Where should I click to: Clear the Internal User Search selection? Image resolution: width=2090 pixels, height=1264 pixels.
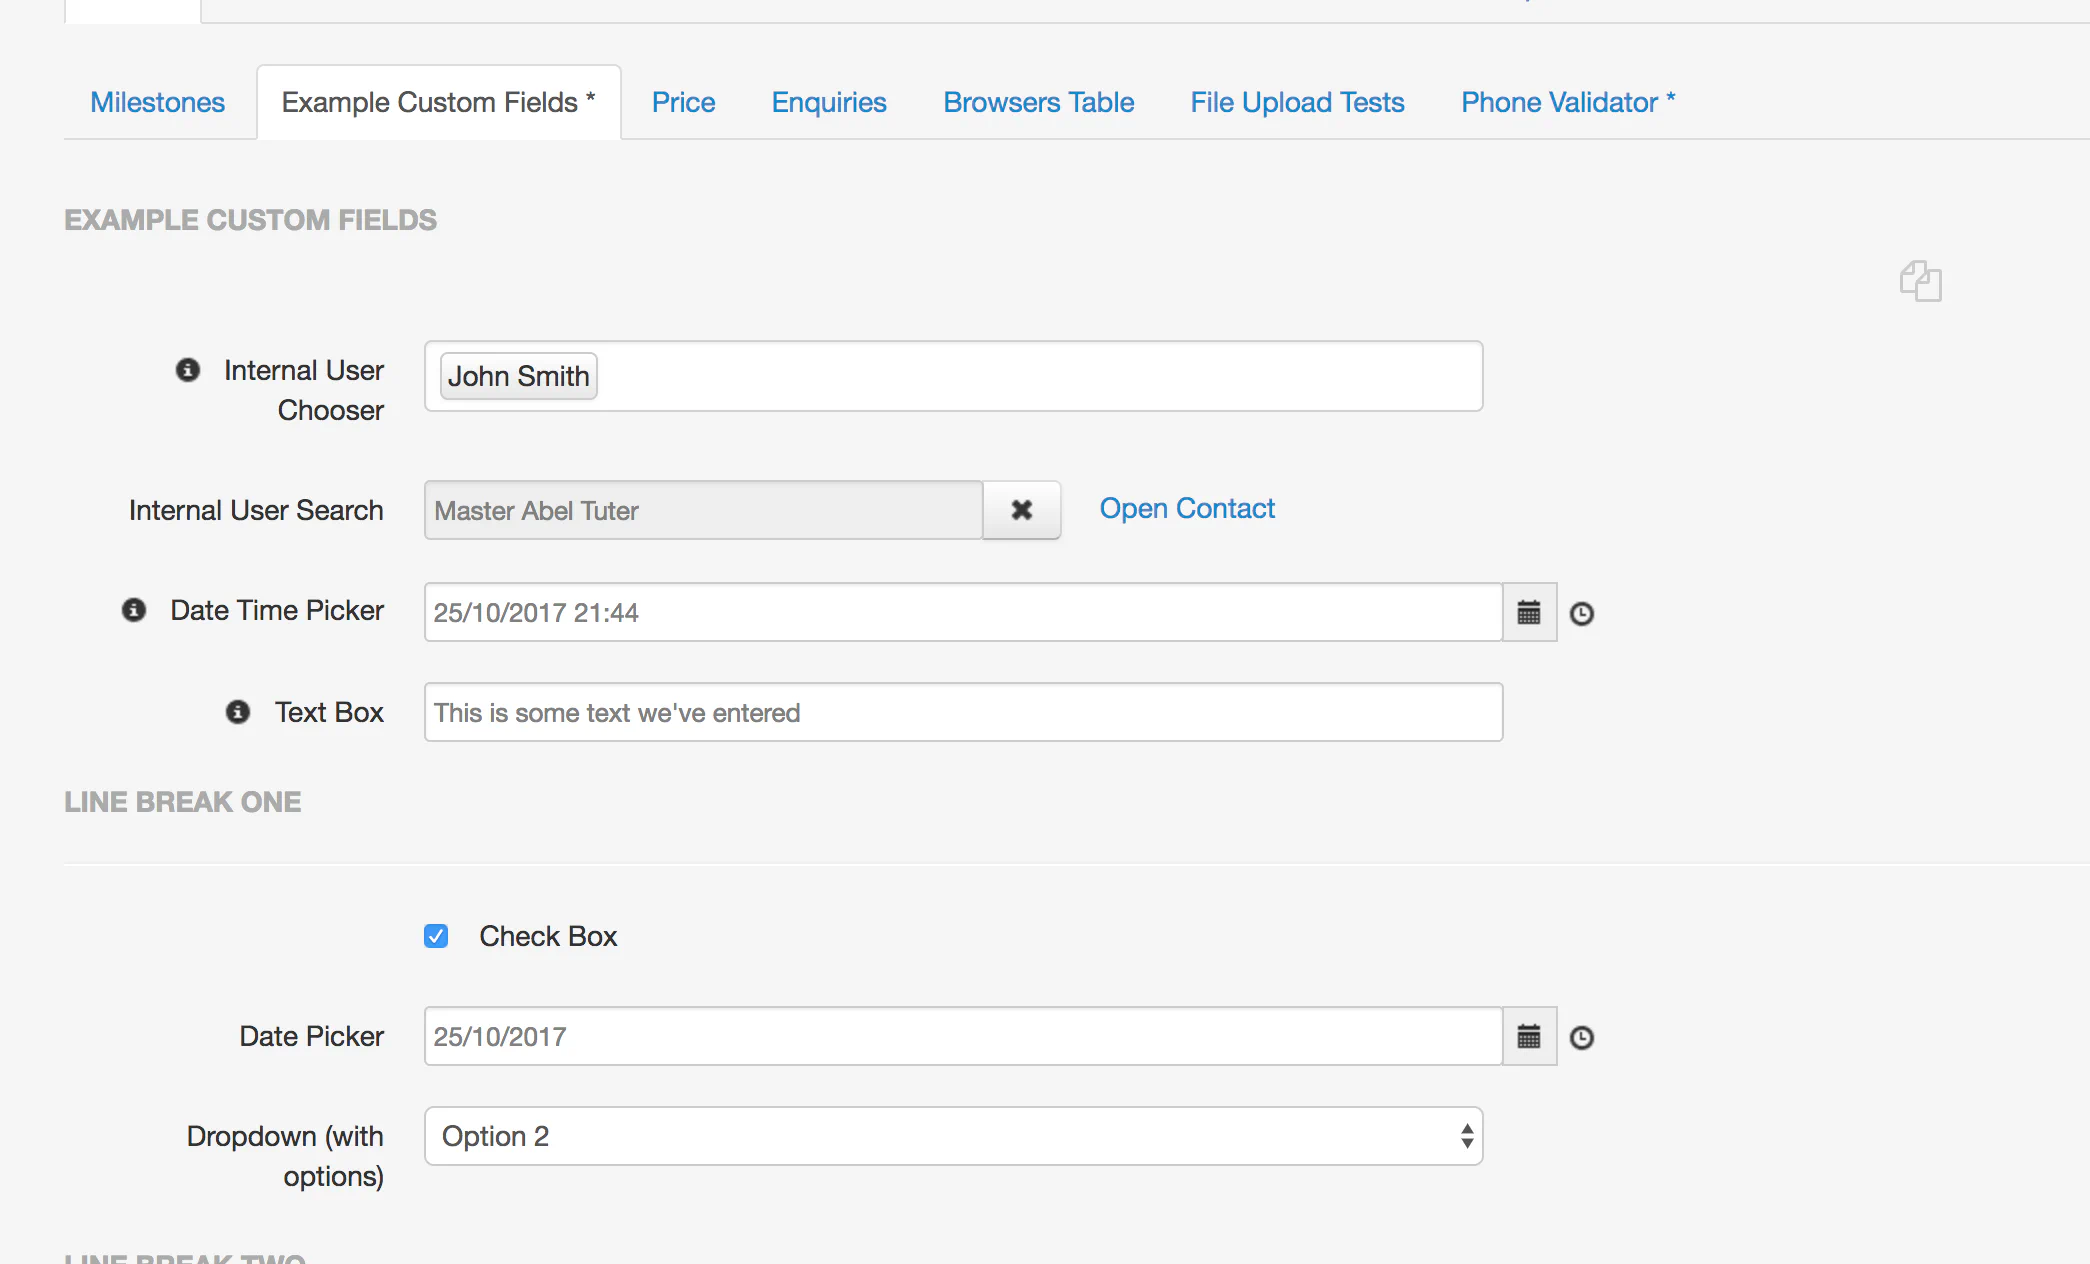(1021, 510)
